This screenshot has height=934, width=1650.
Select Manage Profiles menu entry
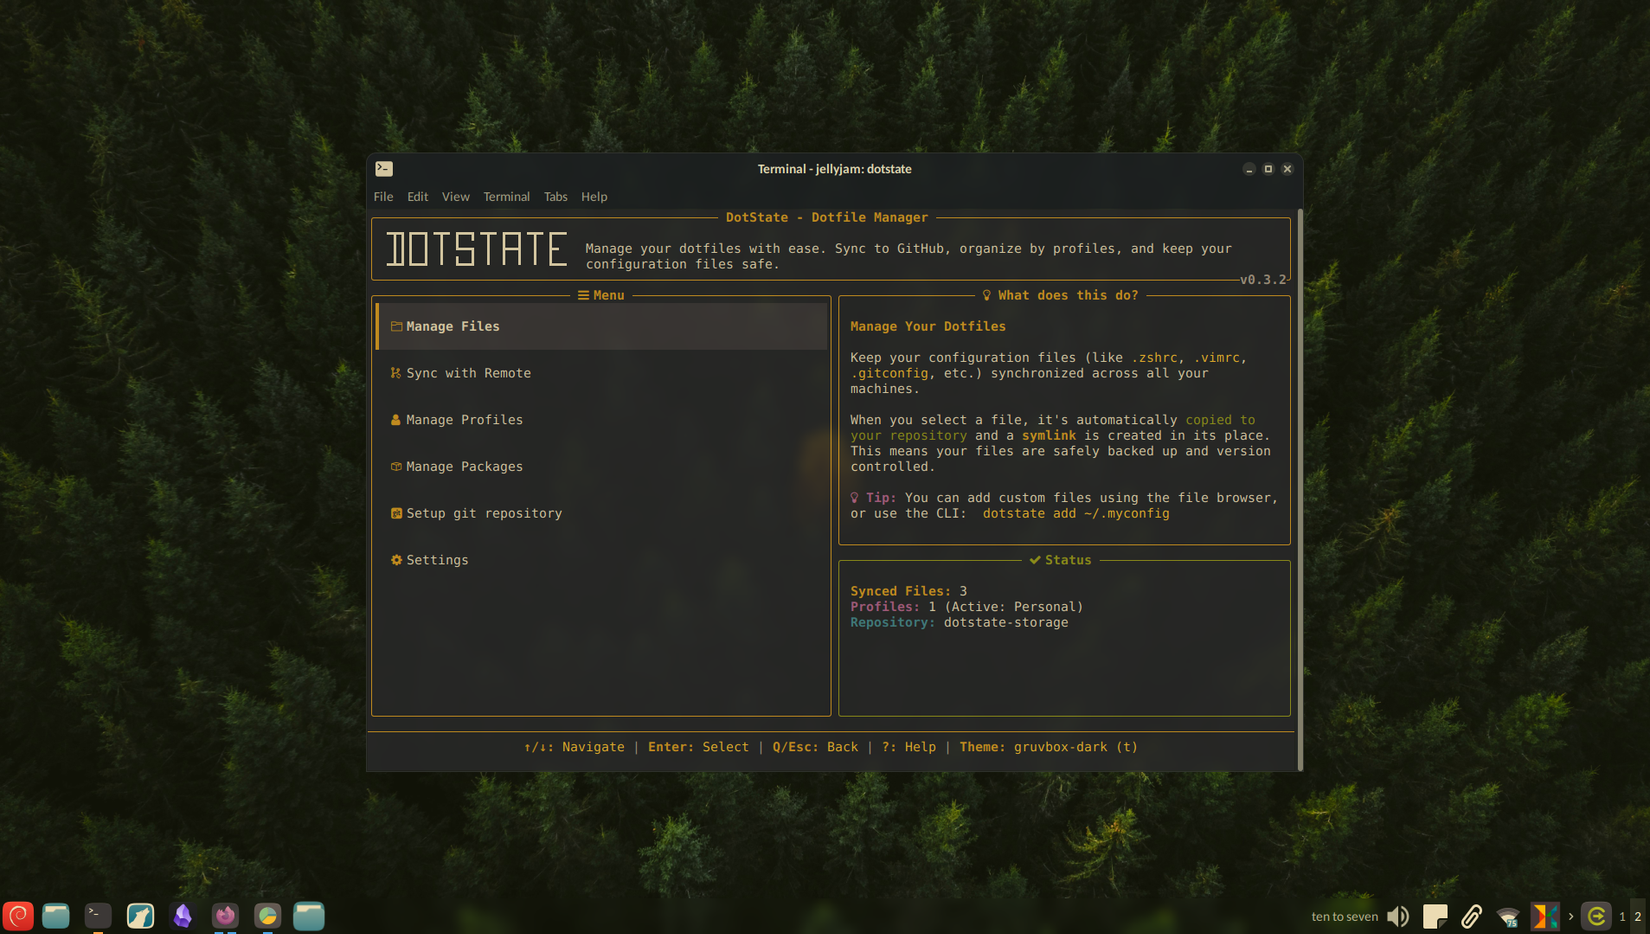pyautogui.click(x=603, y=420)
